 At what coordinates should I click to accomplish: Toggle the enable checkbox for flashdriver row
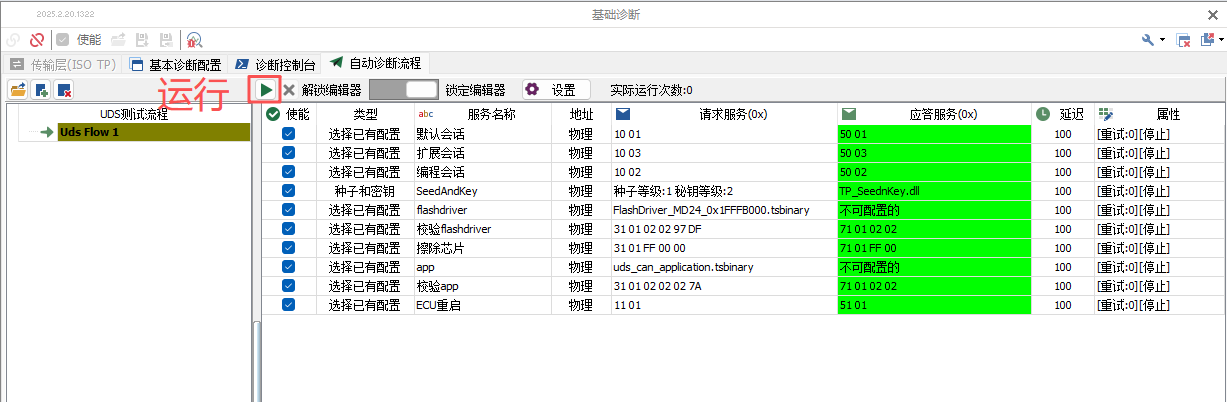288,209
